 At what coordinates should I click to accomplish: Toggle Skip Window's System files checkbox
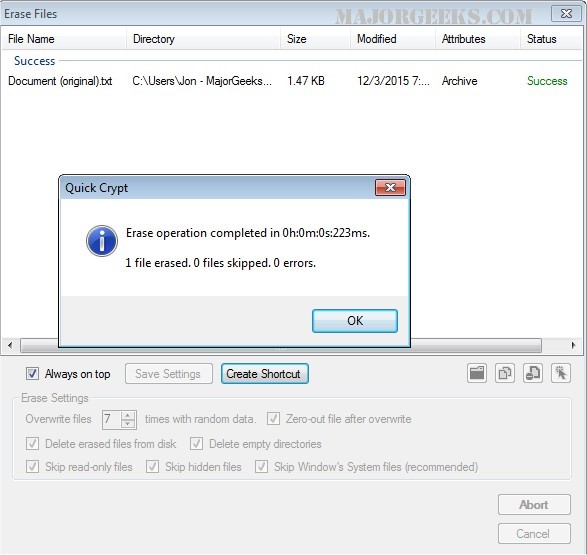pos(261,467)
